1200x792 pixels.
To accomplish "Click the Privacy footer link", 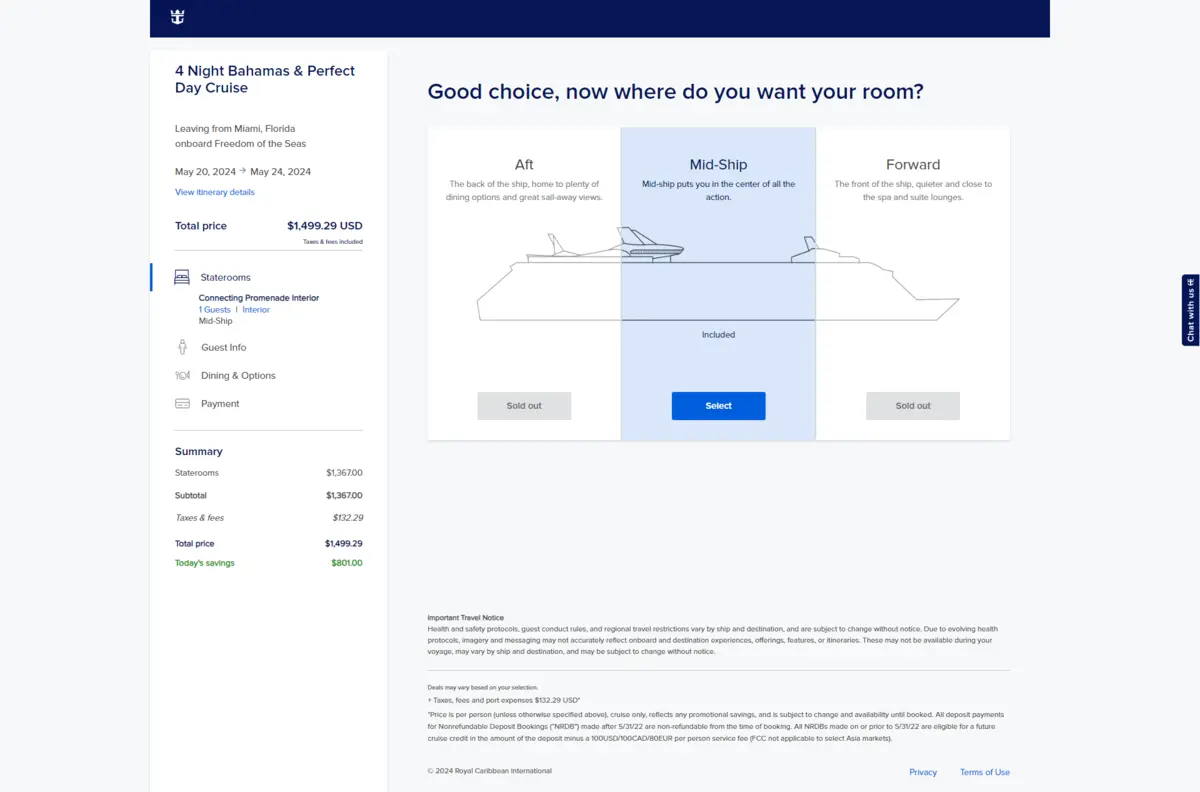I will tap(923, 772).
